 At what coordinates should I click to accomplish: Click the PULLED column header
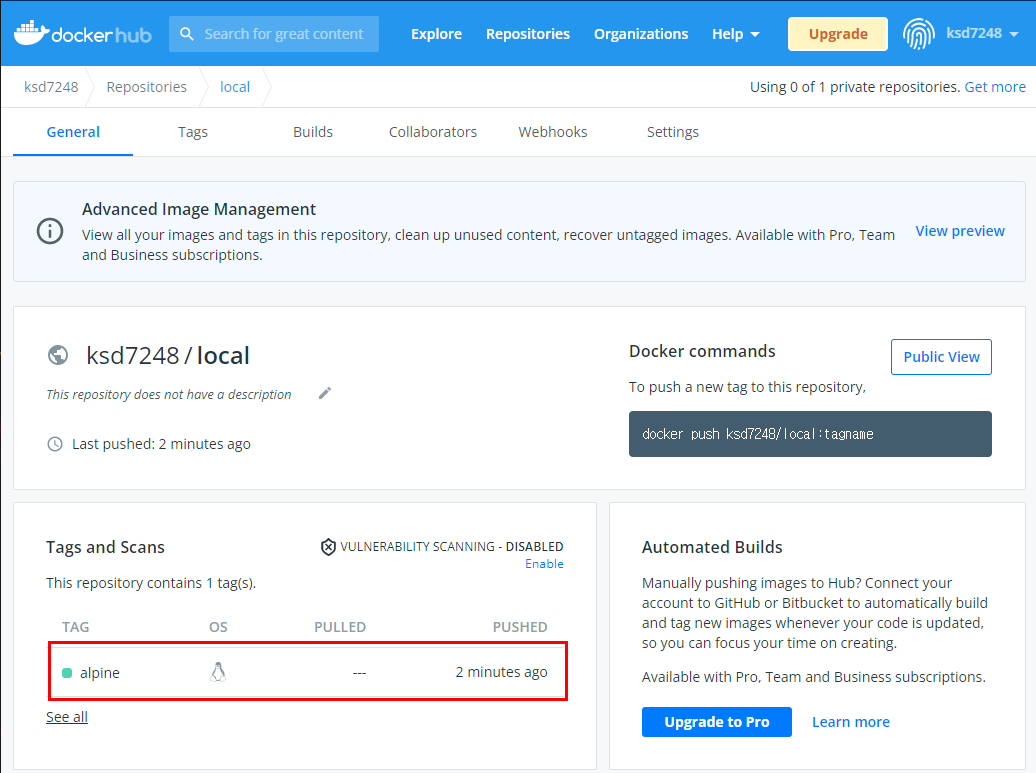point(340,627)
